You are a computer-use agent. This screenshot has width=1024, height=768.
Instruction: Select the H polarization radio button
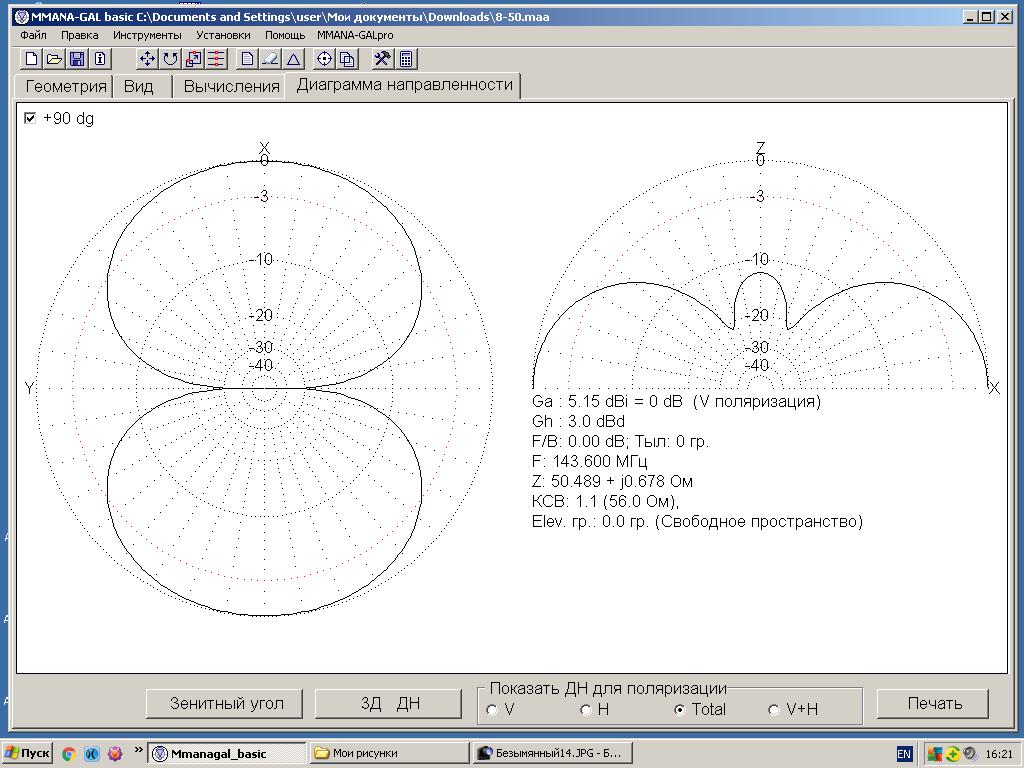pyautogui.click(x=586, y=710)
